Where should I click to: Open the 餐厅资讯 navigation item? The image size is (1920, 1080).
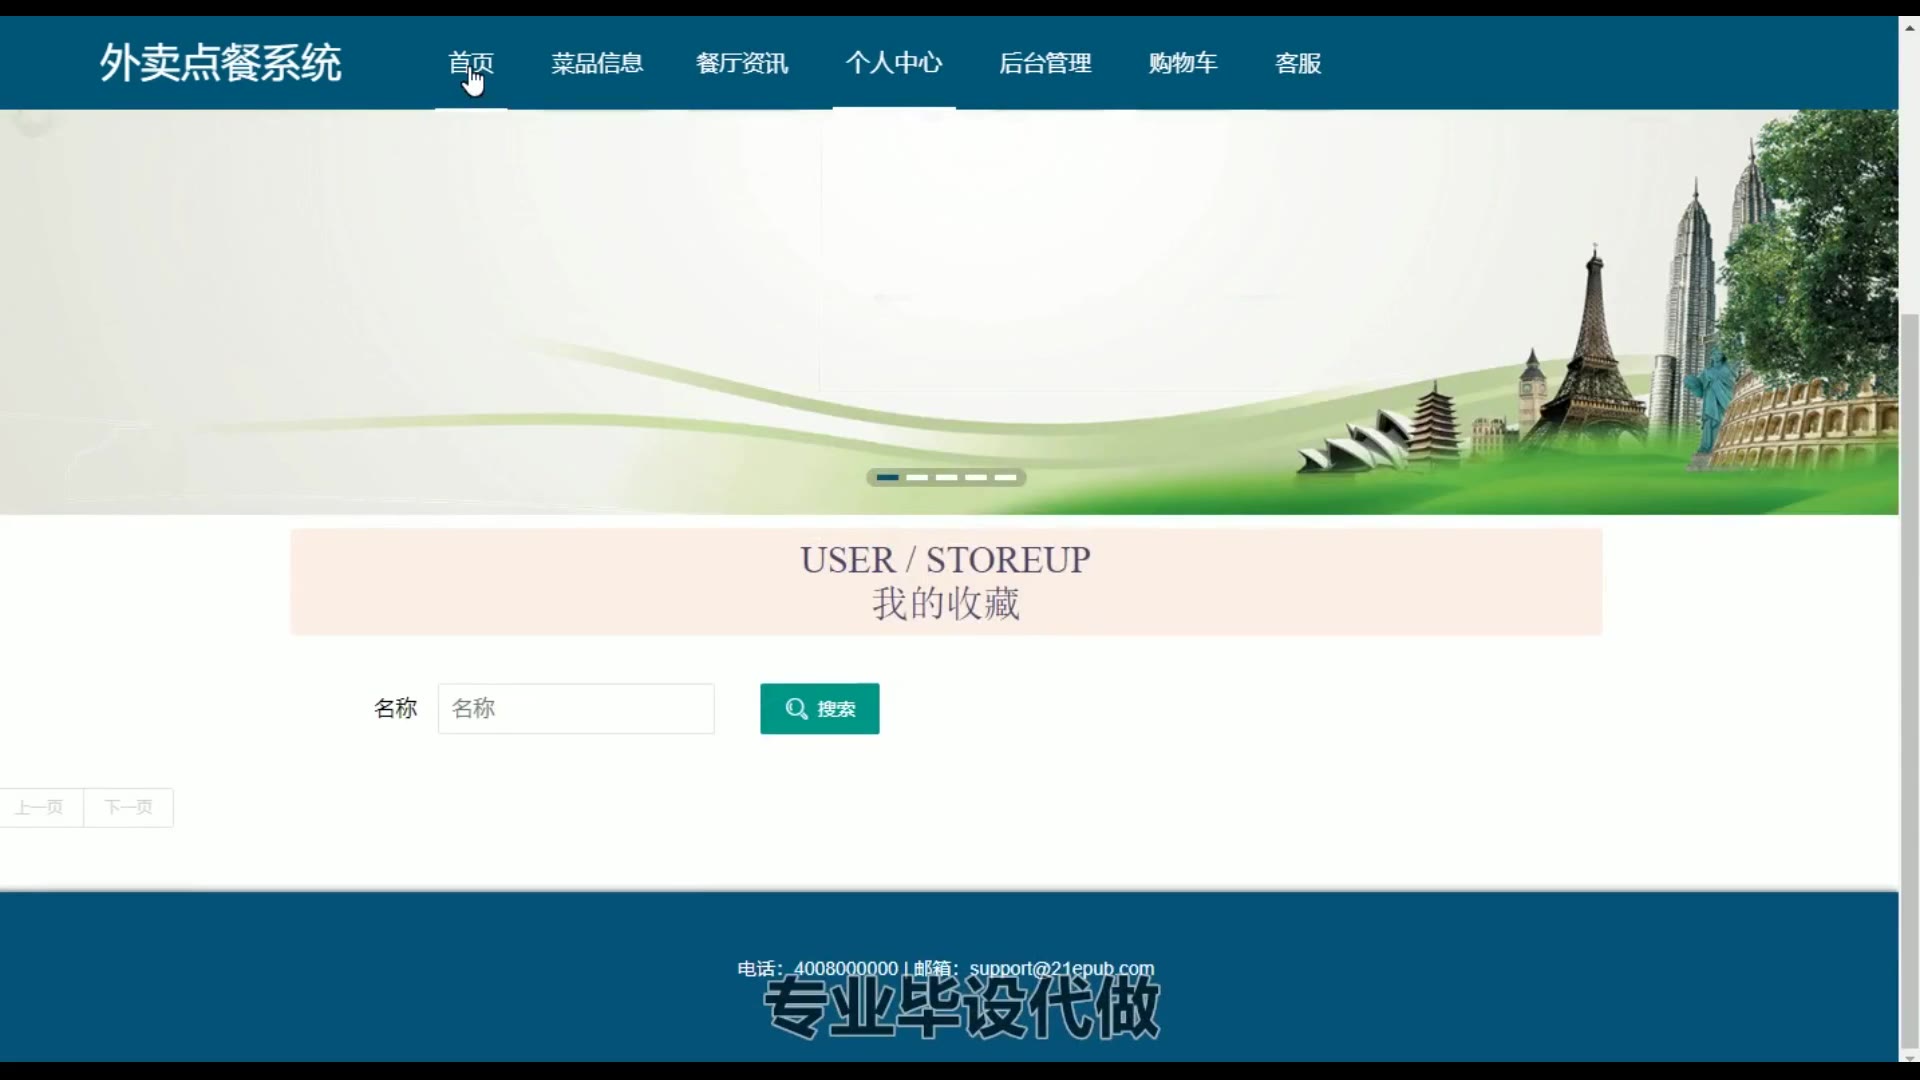(742, 63)
